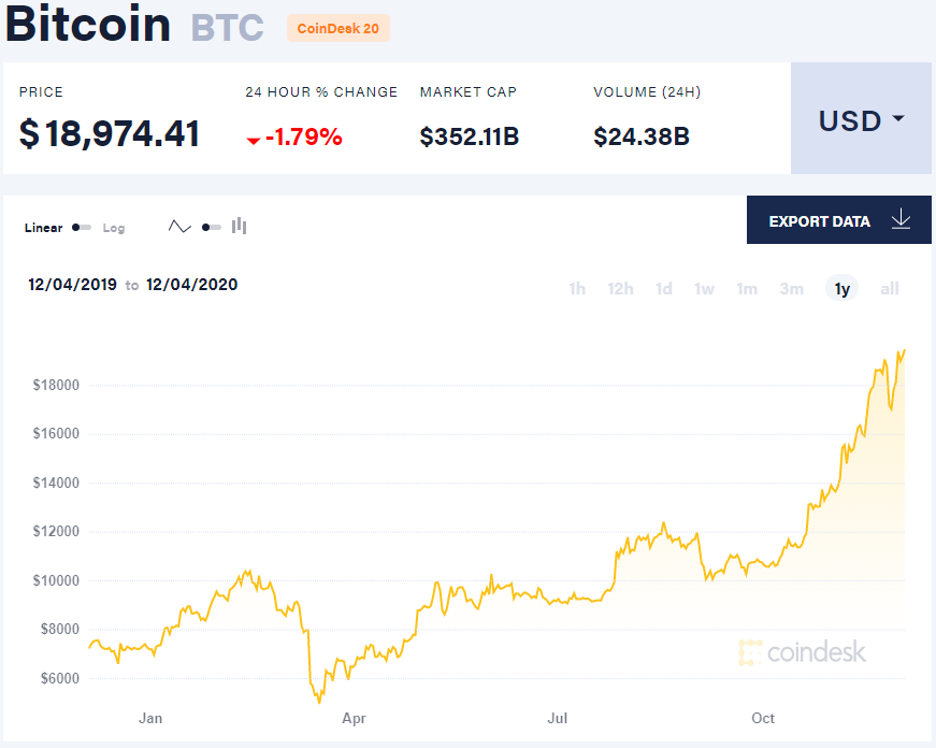Switch to the 1w time range

(x=704, y=289)
